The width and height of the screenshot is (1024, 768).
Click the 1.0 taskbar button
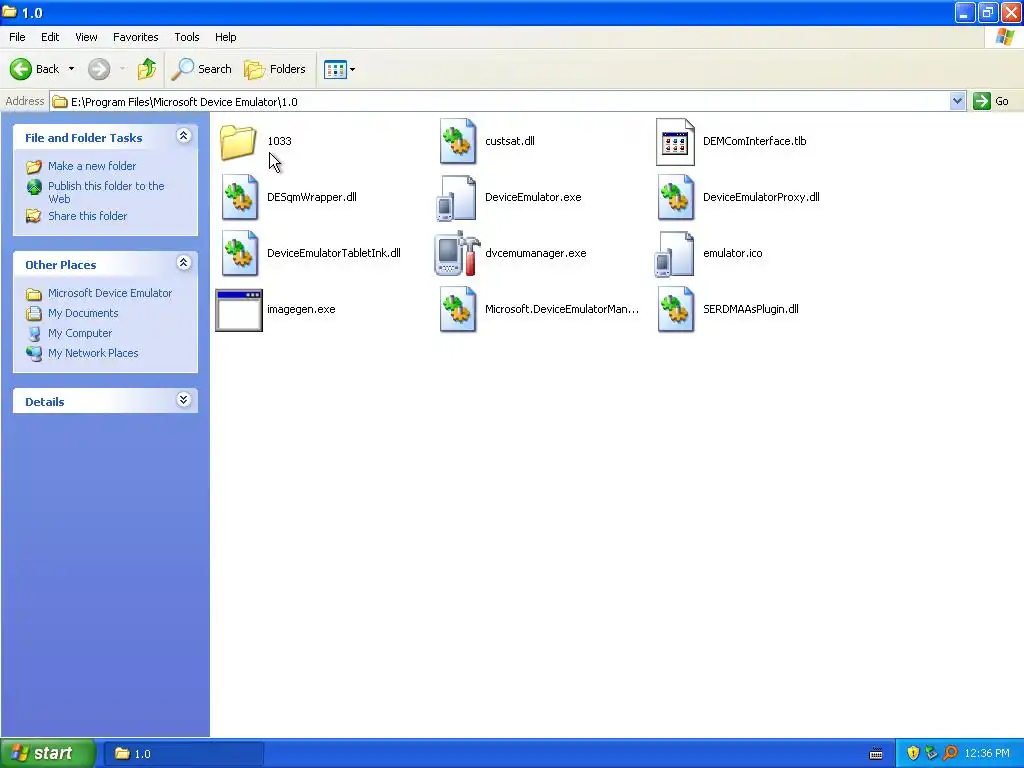tap(184, 754)
